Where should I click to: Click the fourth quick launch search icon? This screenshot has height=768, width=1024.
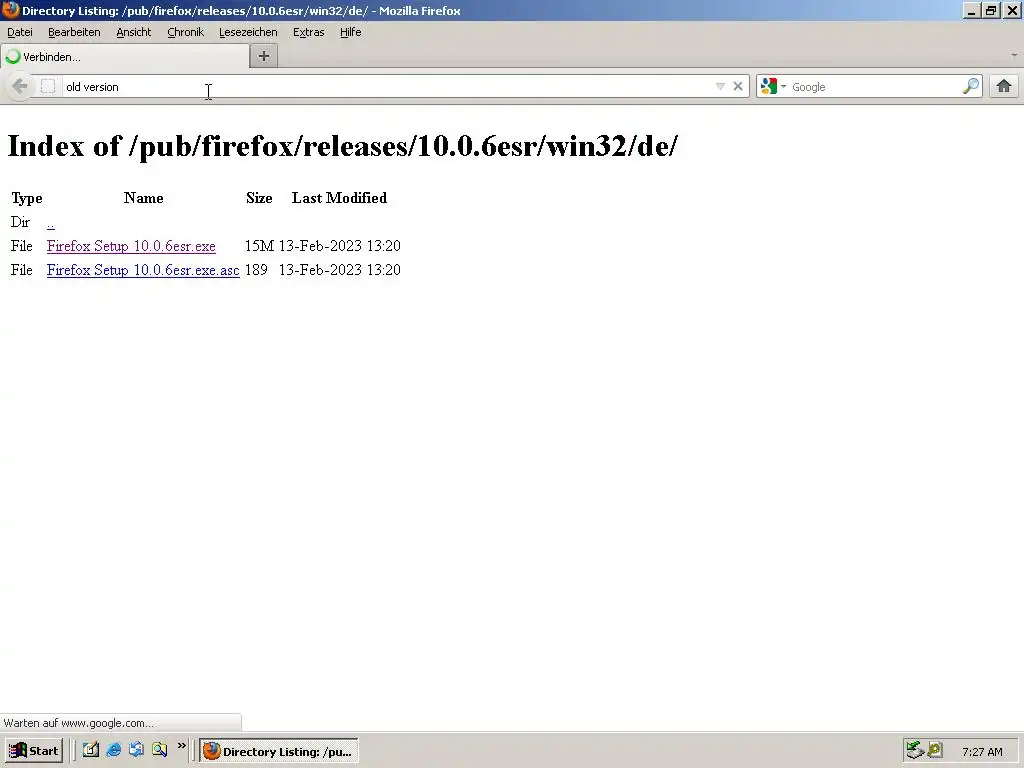tap(159, 750)
